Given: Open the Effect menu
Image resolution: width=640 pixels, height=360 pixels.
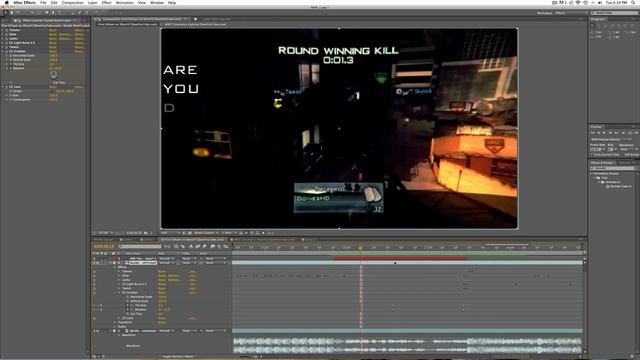Looking at the screenshot, I should tap(107, 2).
